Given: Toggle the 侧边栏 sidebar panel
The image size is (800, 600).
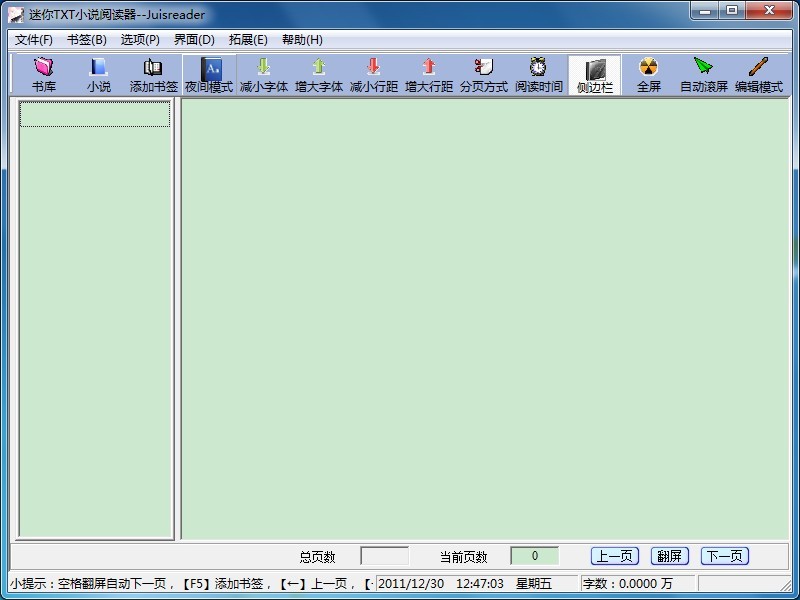Looking at the screenshot, I should coord(595,75).
